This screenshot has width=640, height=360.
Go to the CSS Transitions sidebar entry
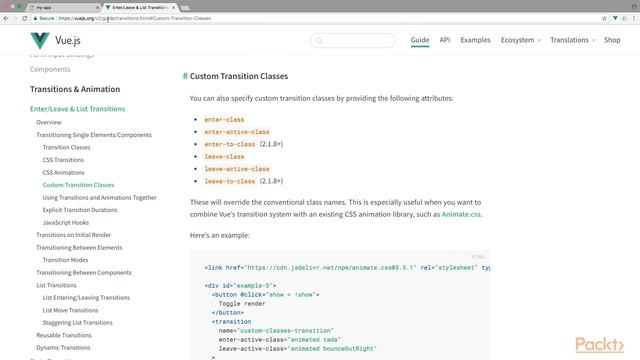tap(63, 160)
